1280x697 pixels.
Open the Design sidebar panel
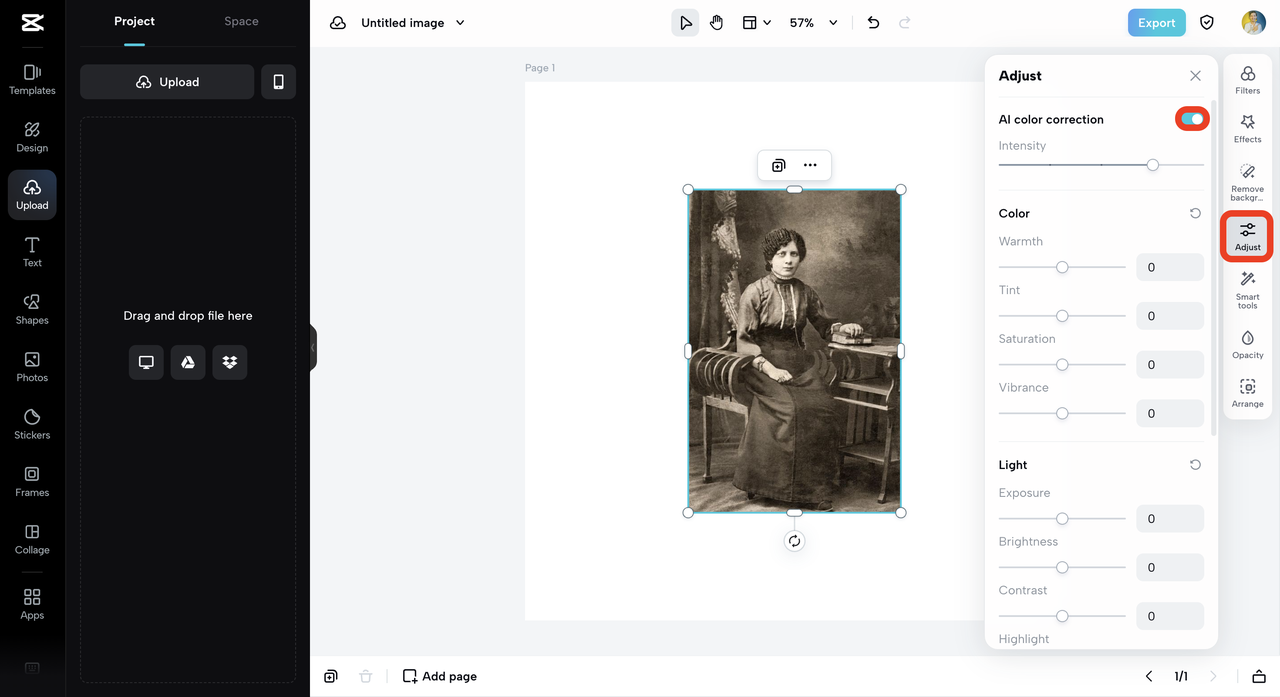click(32, 137)
